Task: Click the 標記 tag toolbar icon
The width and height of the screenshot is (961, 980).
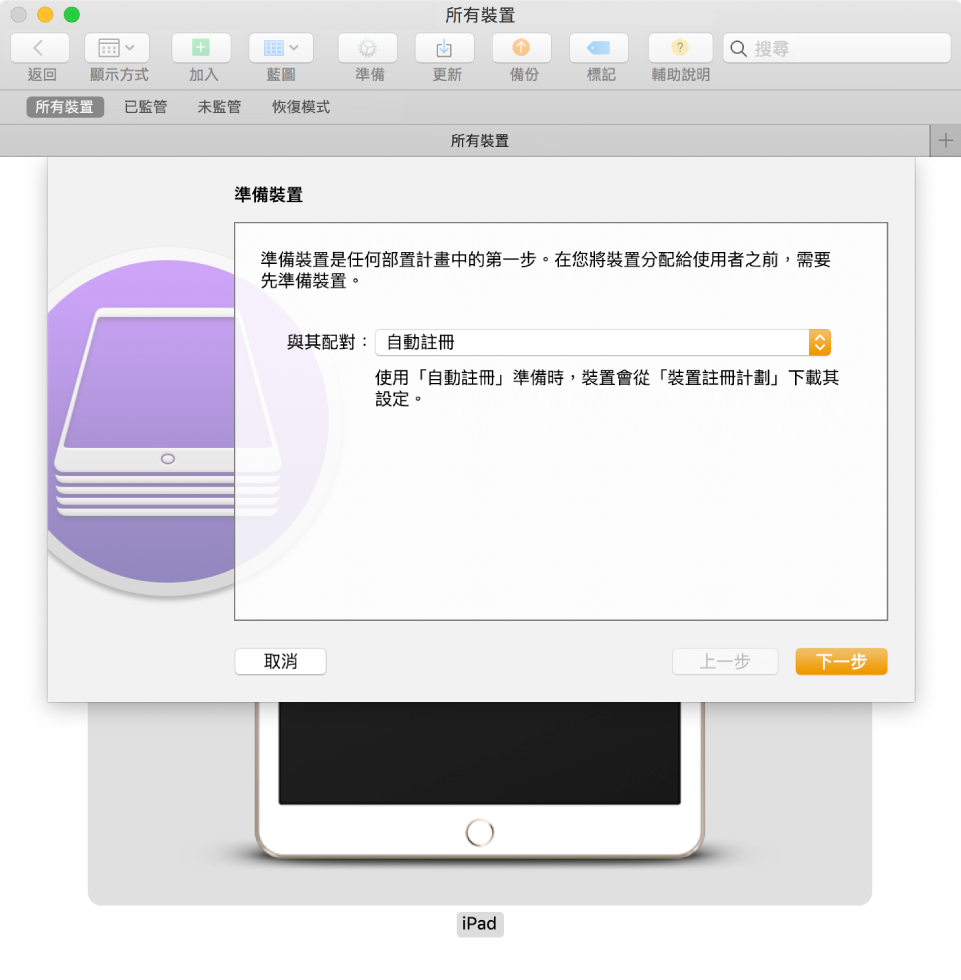Action: [599, 48]
